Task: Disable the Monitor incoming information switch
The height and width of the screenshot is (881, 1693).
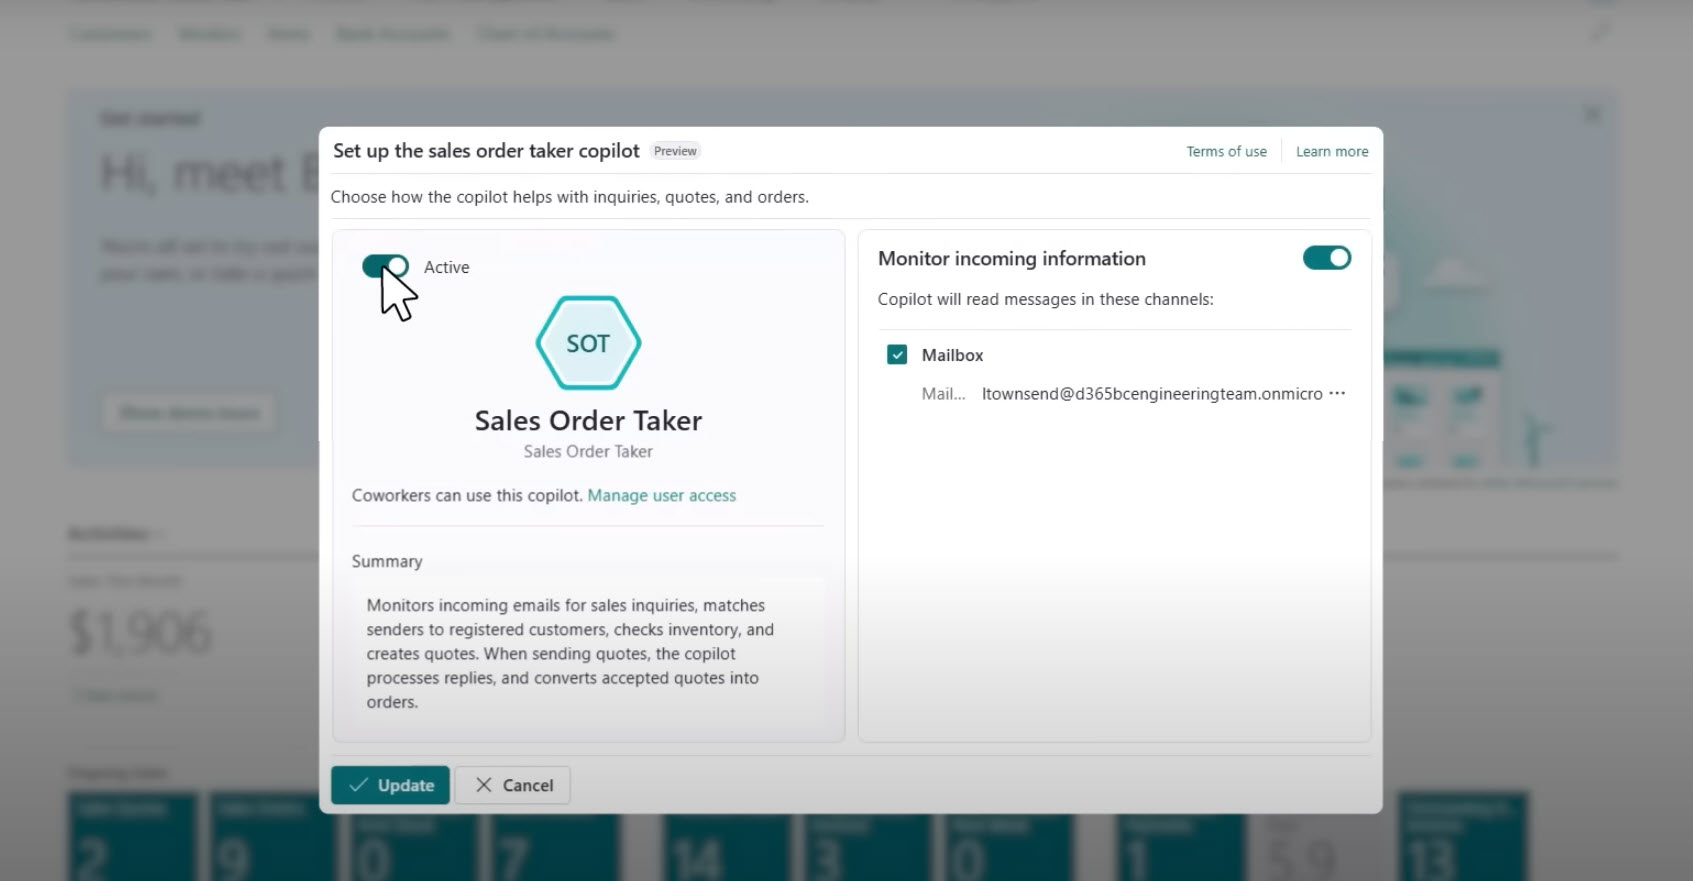Action: tap(1326, 258)
